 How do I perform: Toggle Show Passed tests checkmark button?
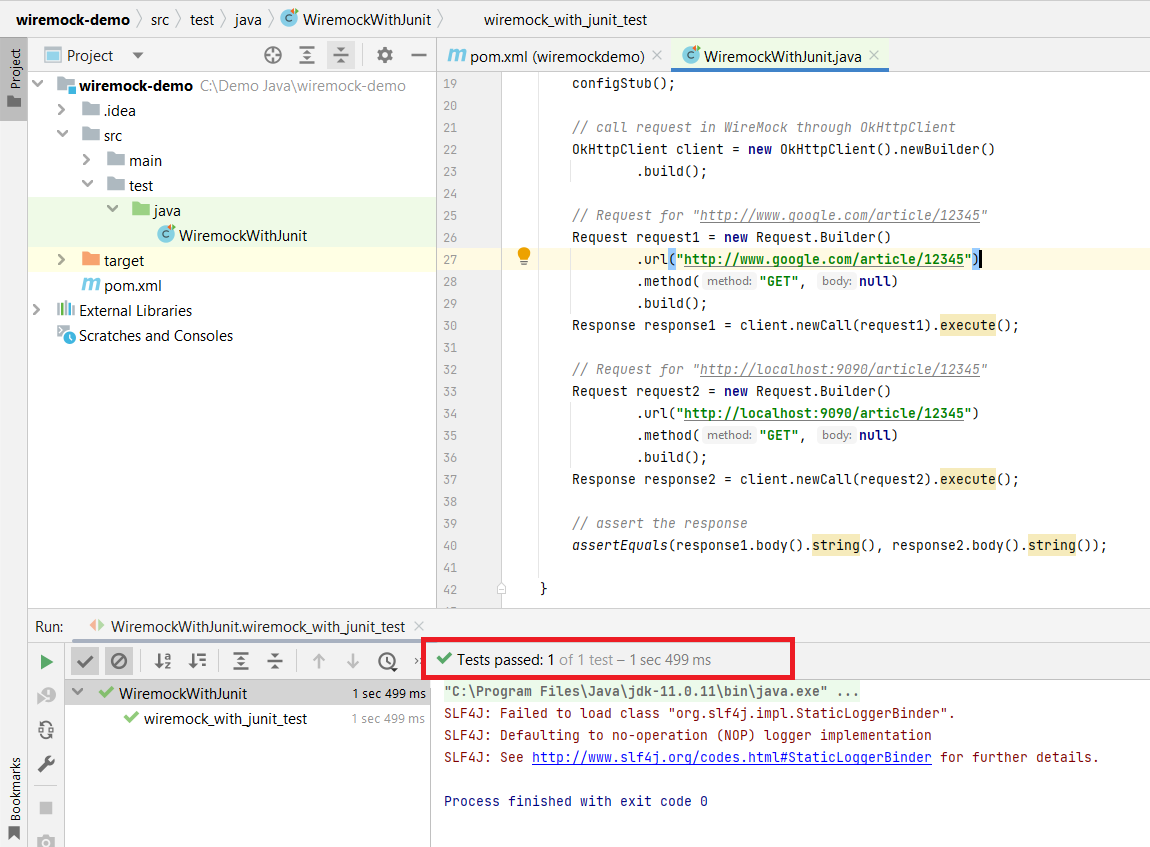[x=86, y=661]
